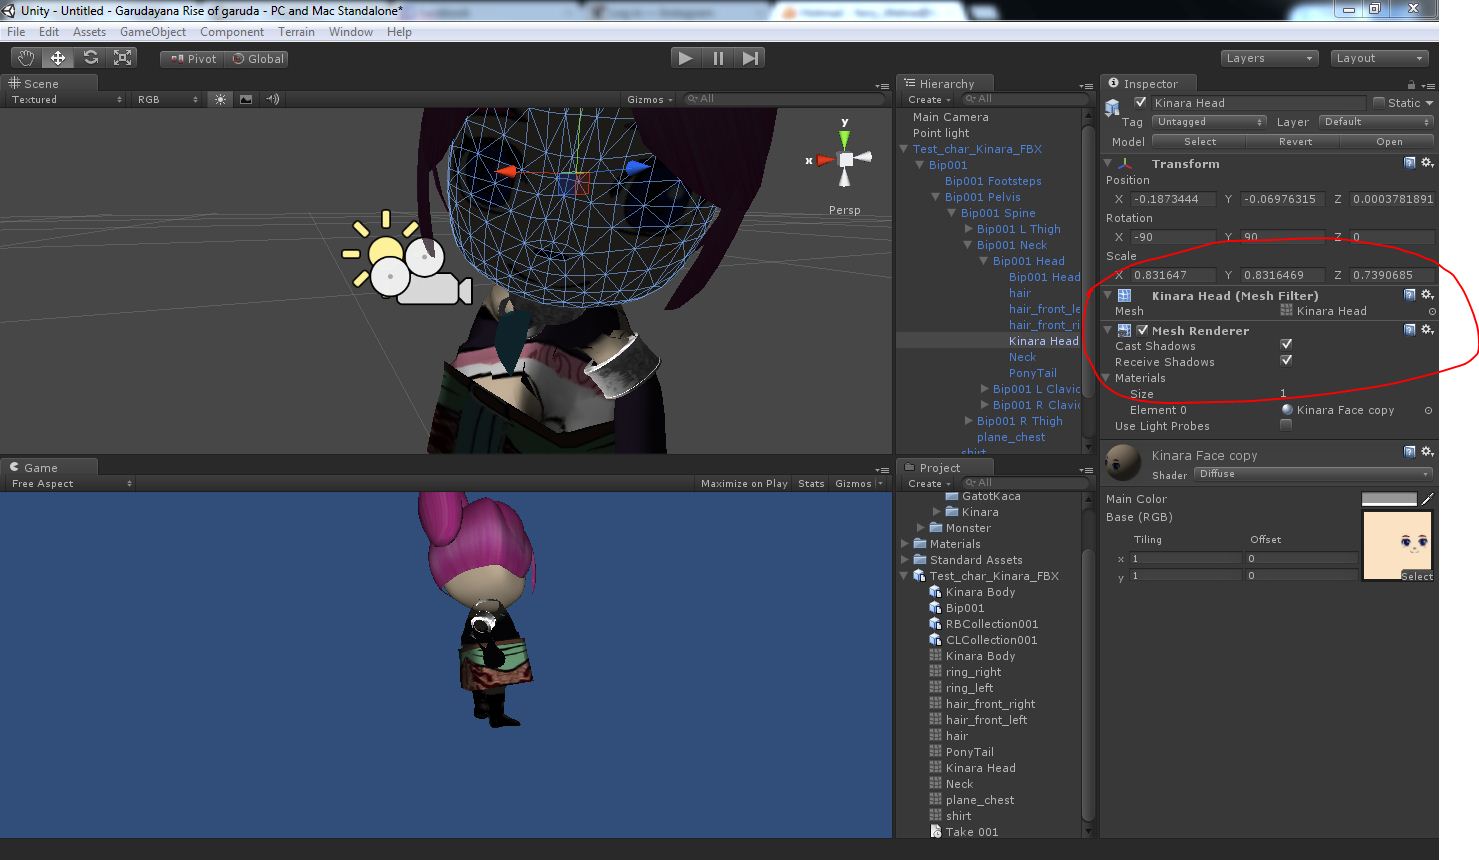This screenshot has height=860, width=1479.
Task: Pick Main Color with eyedropper icon
Action: (1427, 499)
